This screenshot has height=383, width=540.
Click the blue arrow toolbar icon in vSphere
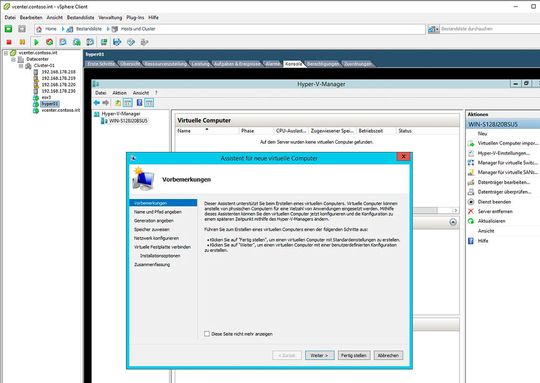pyautogui.click(x=117, y=42)
